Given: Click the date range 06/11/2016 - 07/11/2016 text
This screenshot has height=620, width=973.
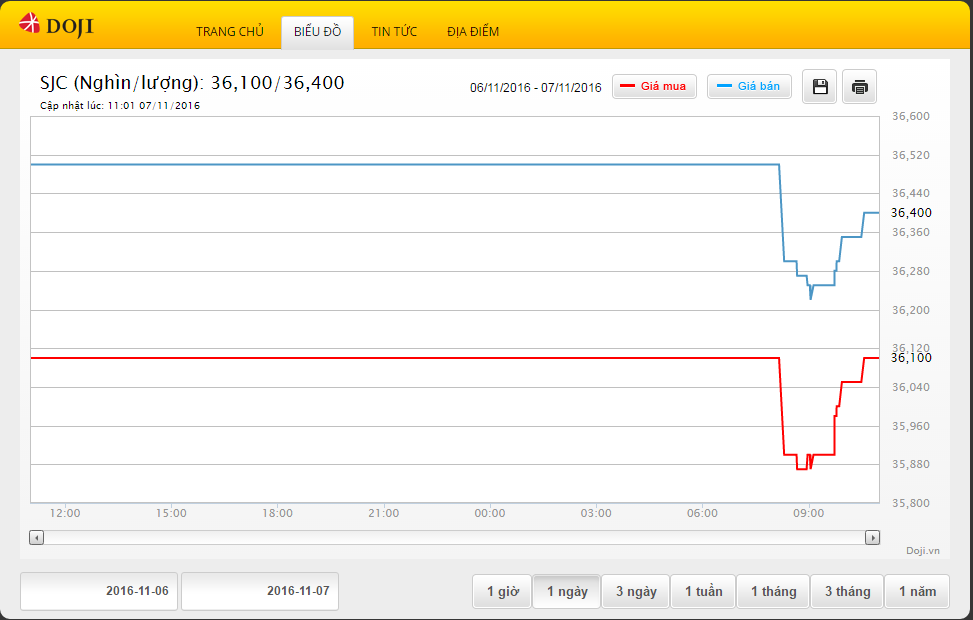Looking at the screenshot, I should [536, 88].
